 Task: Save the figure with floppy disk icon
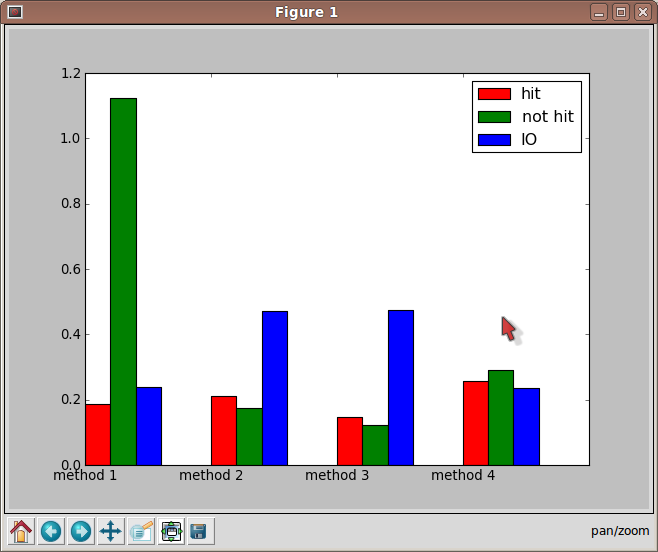pos(199,531)
